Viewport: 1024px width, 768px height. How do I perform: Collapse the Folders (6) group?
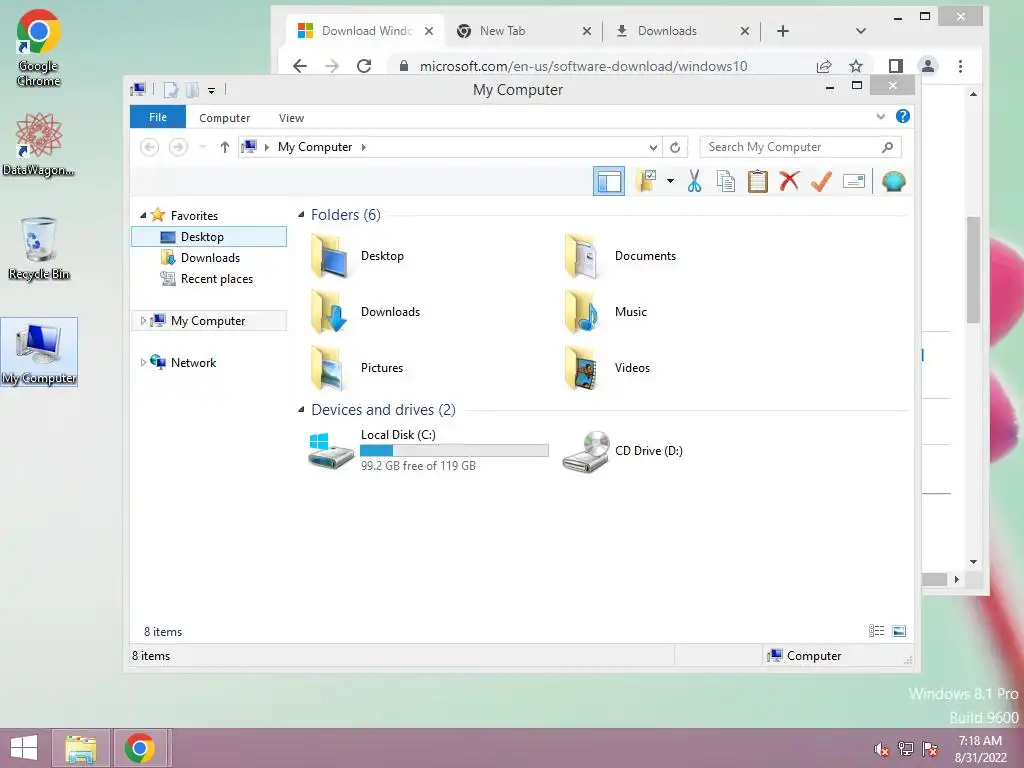(301, 214)
